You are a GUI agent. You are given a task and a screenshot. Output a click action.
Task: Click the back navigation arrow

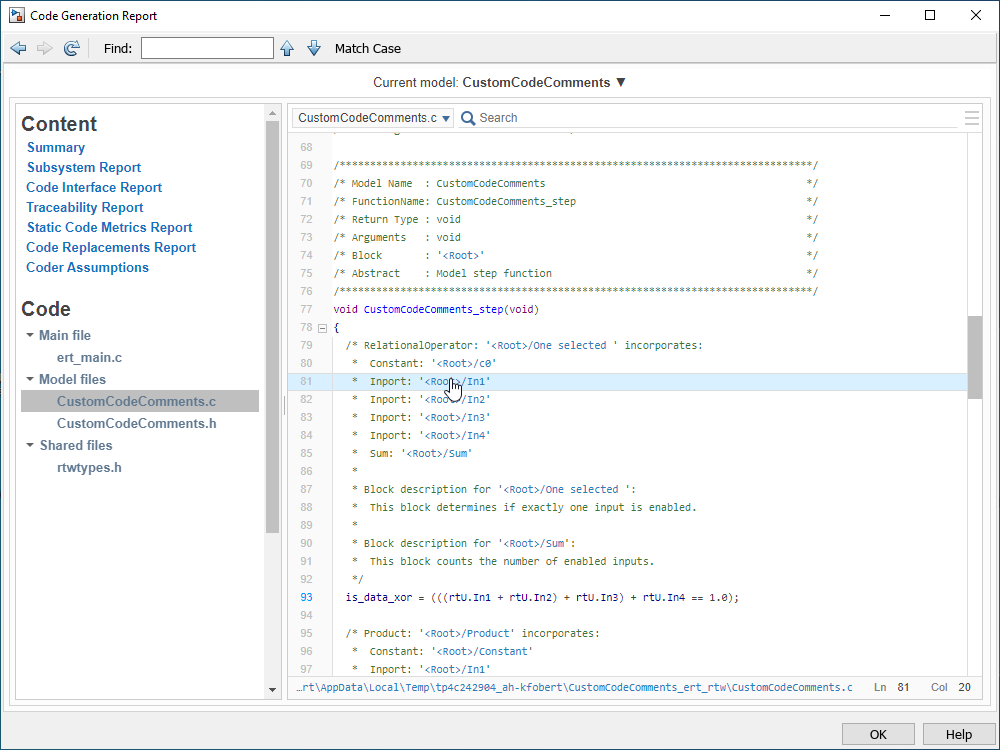[x=18, y=48]
